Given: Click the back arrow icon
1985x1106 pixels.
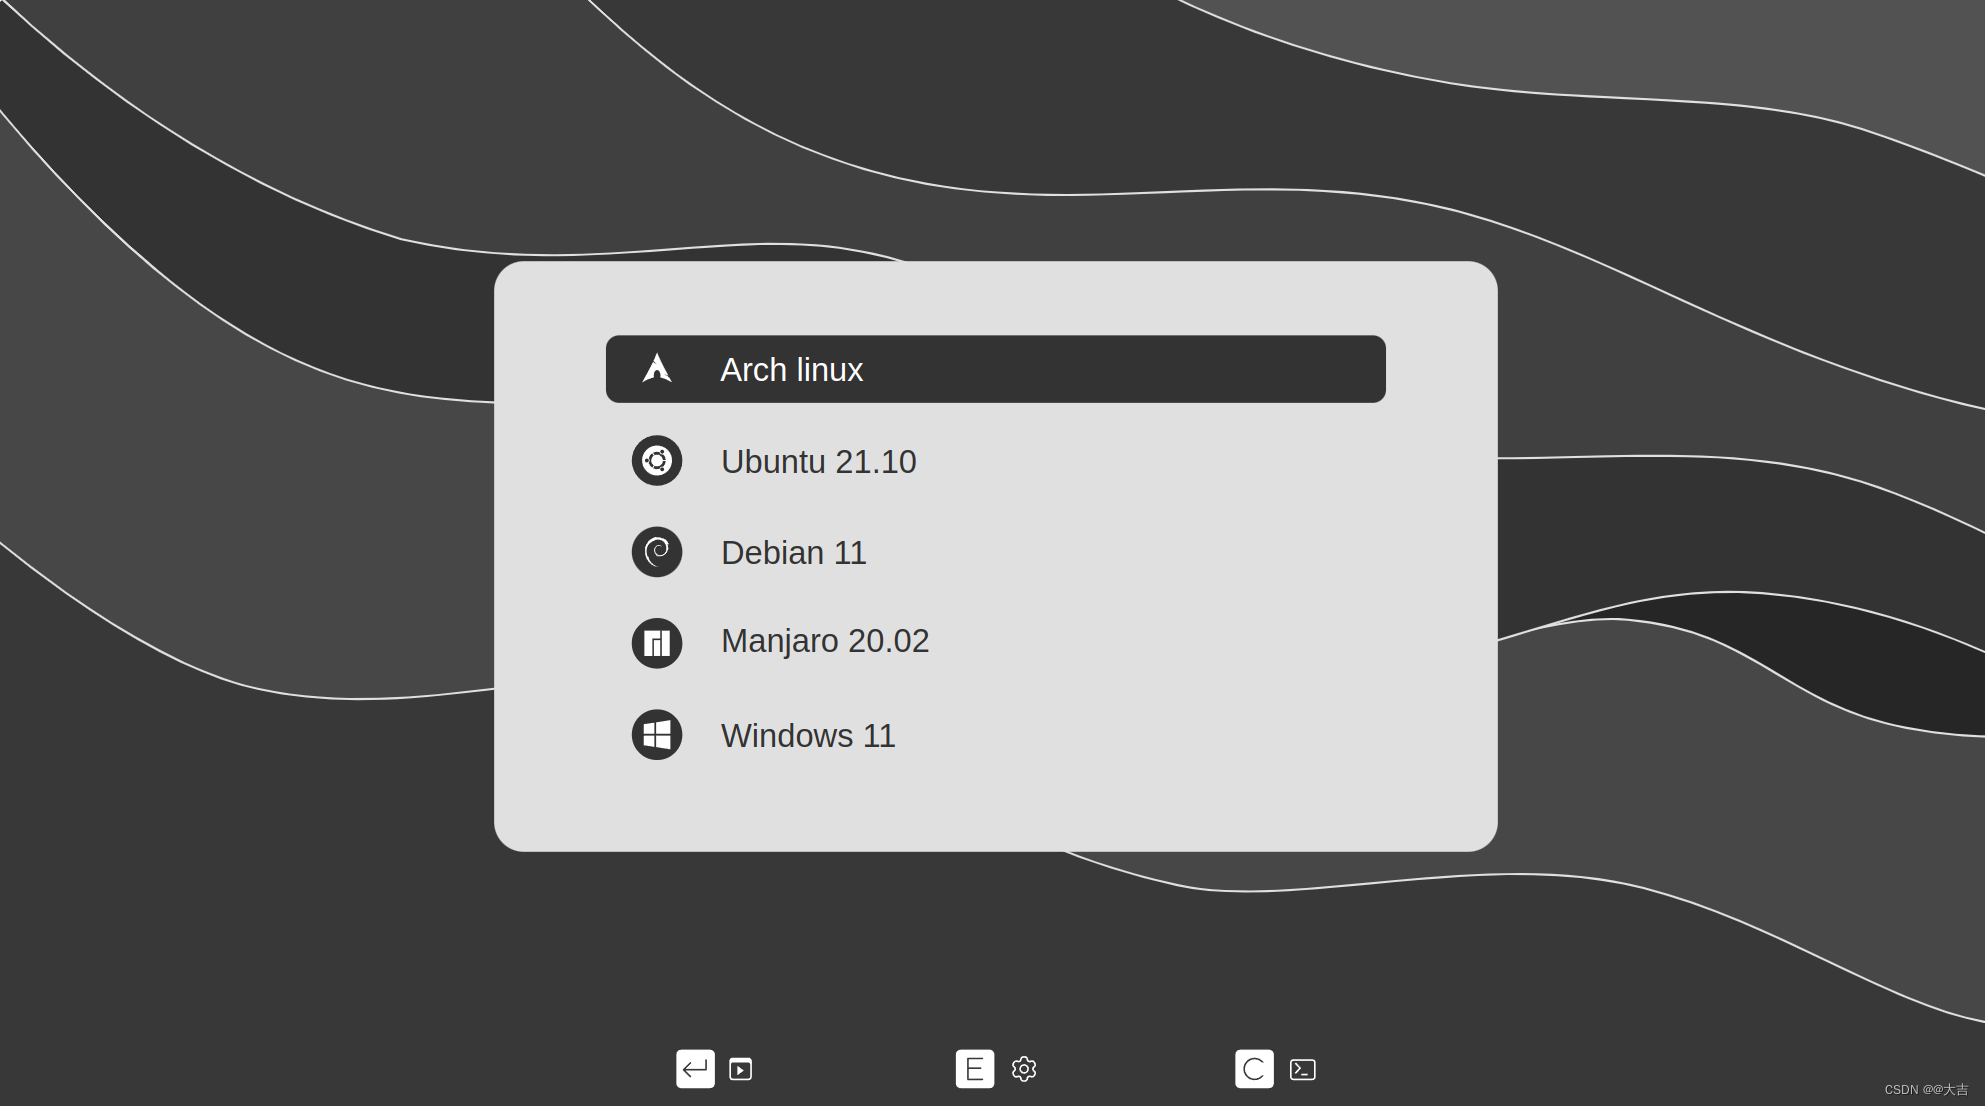Looking at the screenshot, I should click(694, 1068).
